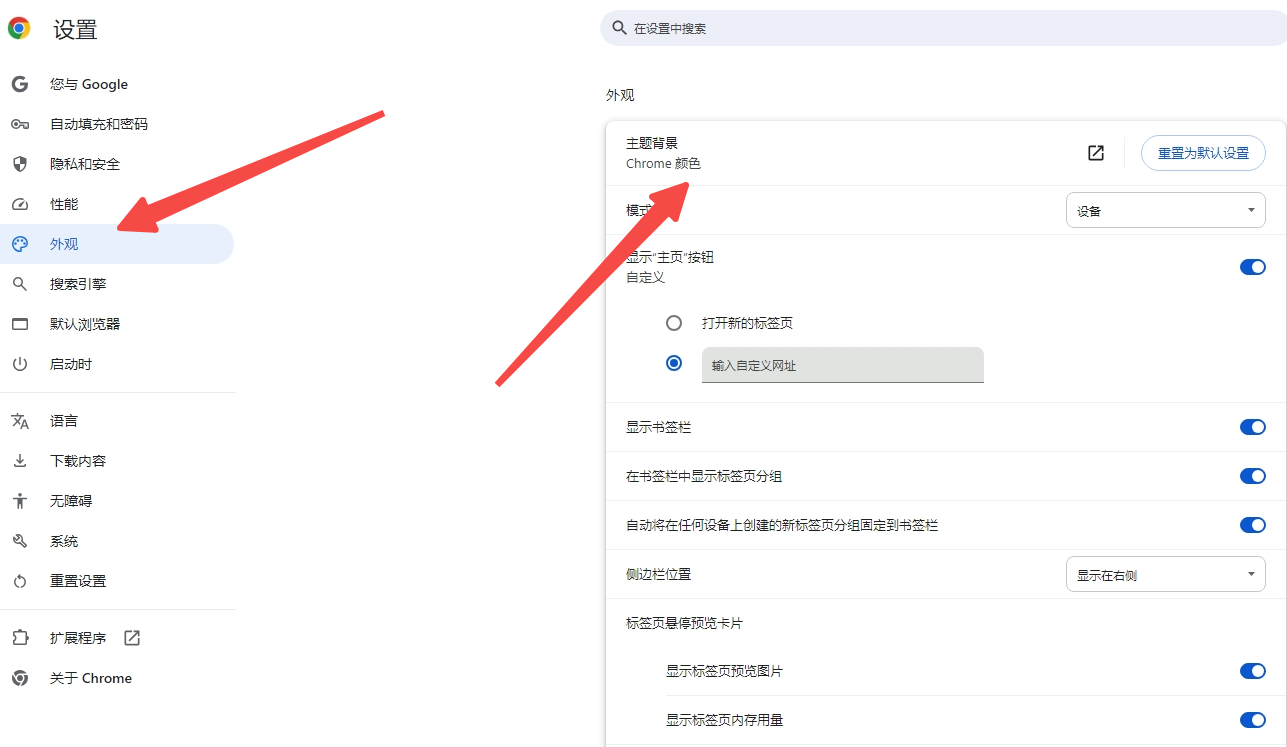This screenshot has height=747, width=1287.
Task: Toggle 自动将新标签页分组固定到书签栏 switch
Action: [1253, 525]
